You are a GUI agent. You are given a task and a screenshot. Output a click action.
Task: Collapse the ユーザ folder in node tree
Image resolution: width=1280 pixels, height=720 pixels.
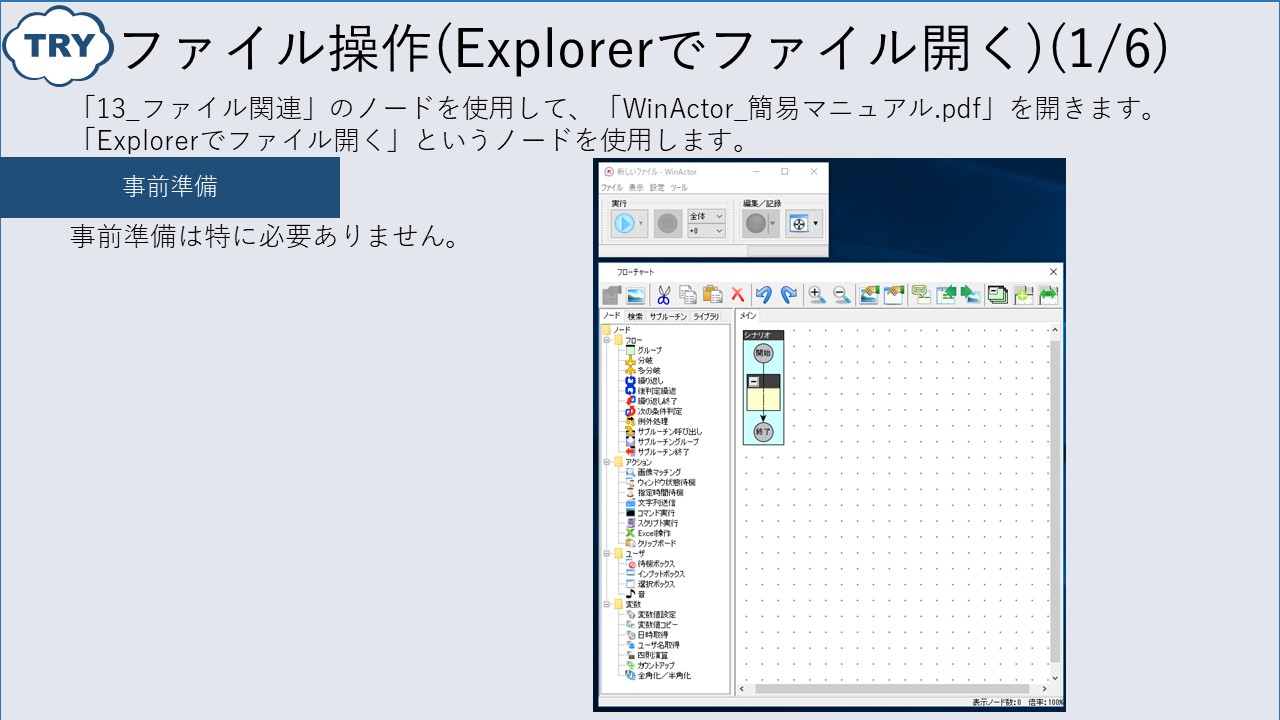[606, 553]
